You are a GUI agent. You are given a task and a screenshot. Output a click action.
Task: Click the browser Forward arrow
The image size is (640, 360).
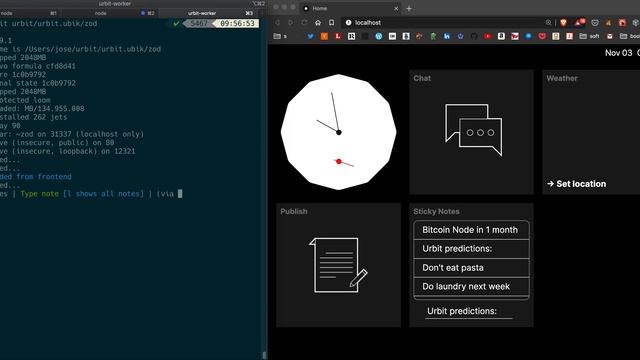pos(291,22)
